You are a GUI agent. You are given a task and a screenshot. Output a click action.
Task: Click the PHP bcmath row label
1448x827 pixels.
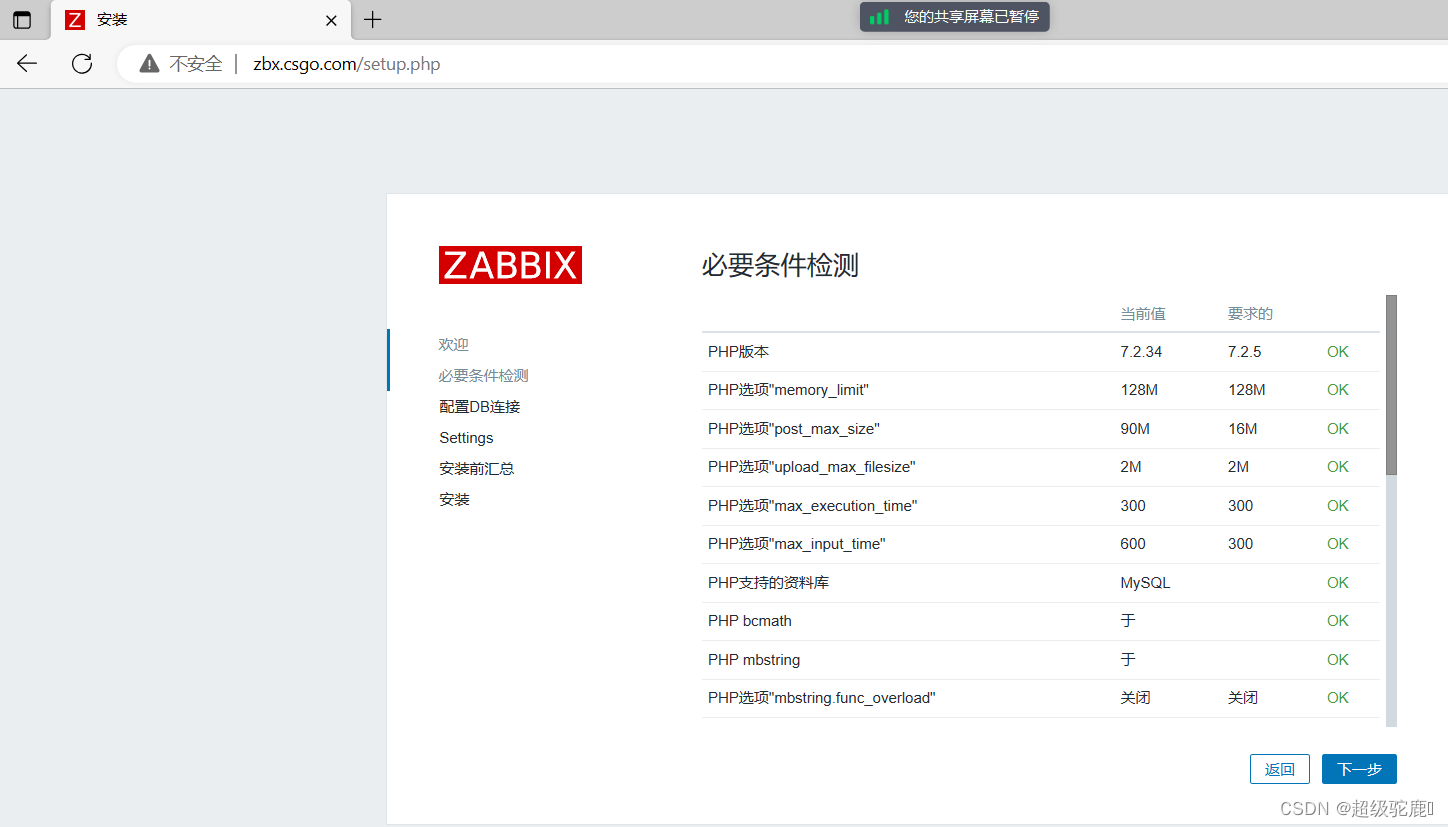750,621
